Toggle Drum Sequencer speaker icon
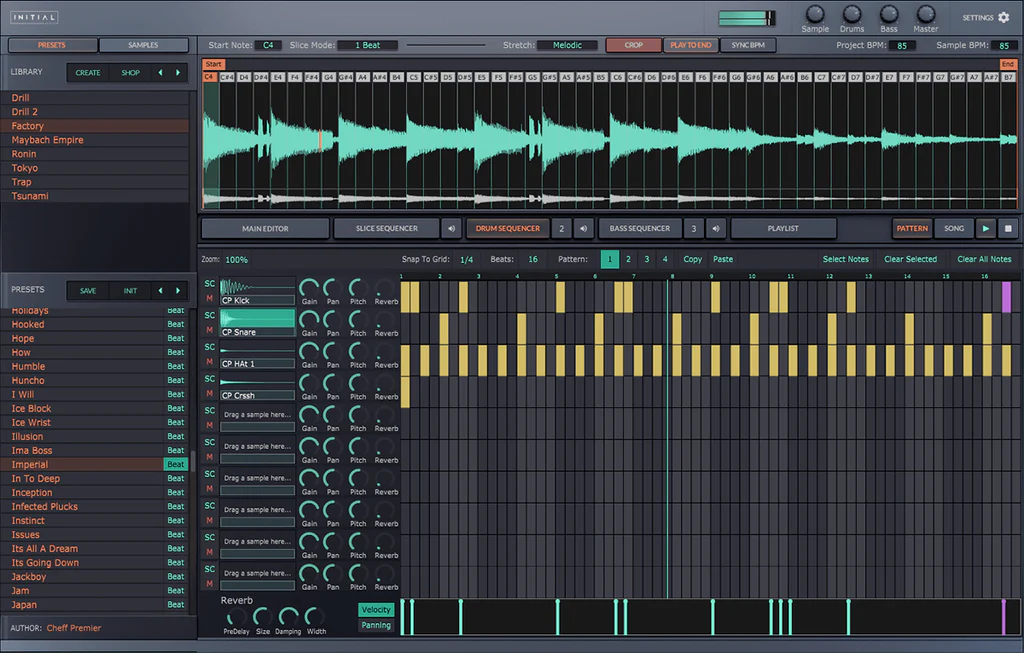The image size is (1024, 653). click(583, 229)
